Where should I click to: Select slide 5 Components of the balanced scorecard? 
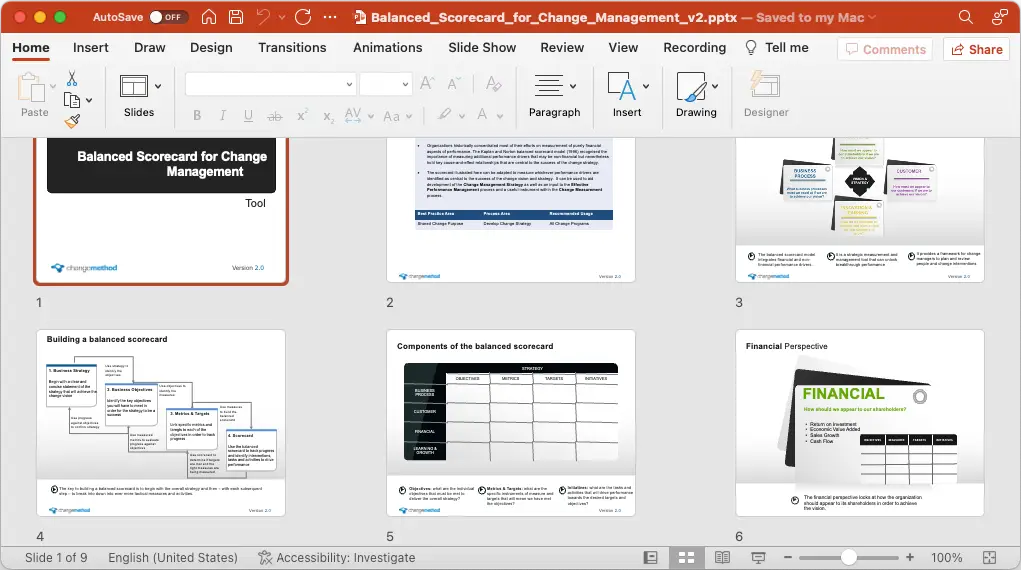[x=510, y=423]
